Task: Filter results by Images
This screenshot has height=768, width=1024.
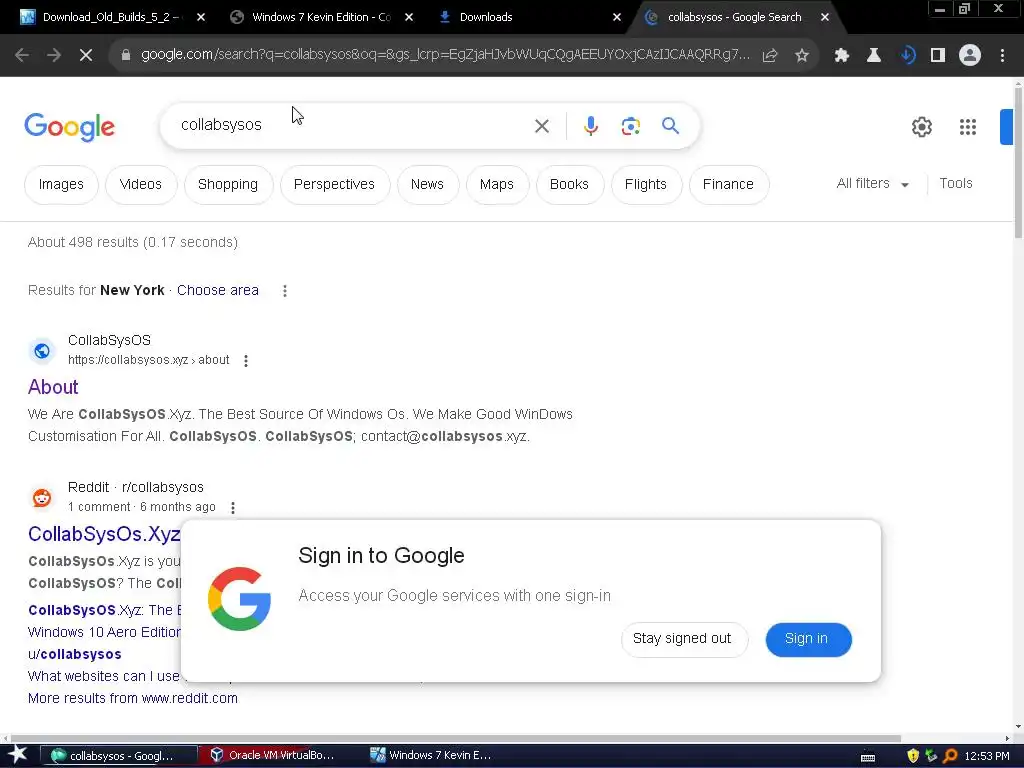Action: tap(61, 184)
